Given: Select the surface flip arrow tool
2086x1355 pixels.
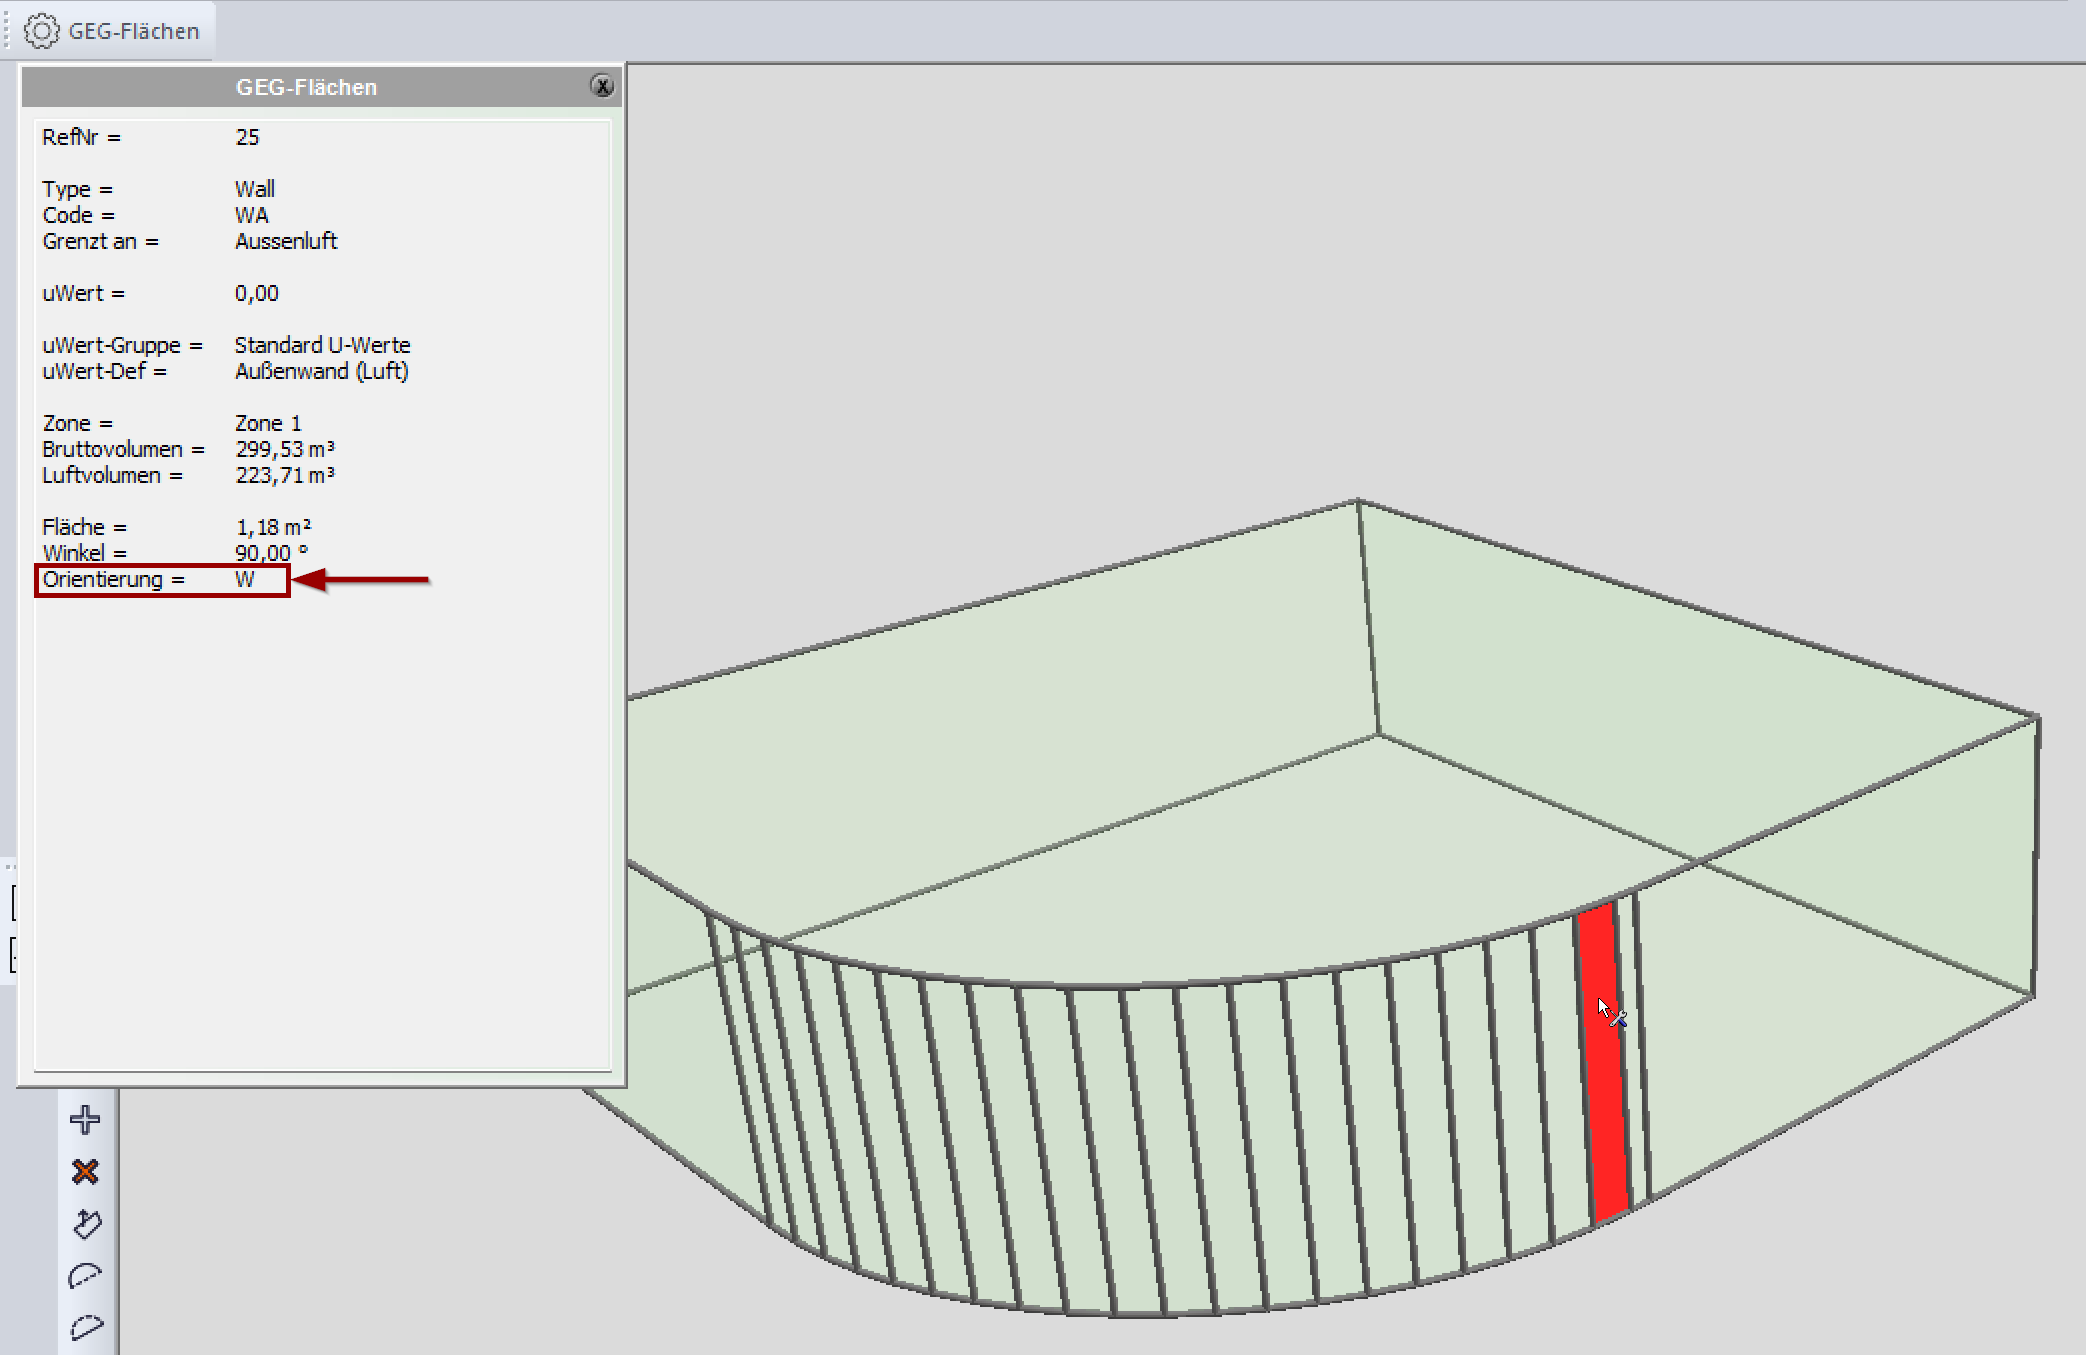Looking at the screenshot, I should (87, 1223).
